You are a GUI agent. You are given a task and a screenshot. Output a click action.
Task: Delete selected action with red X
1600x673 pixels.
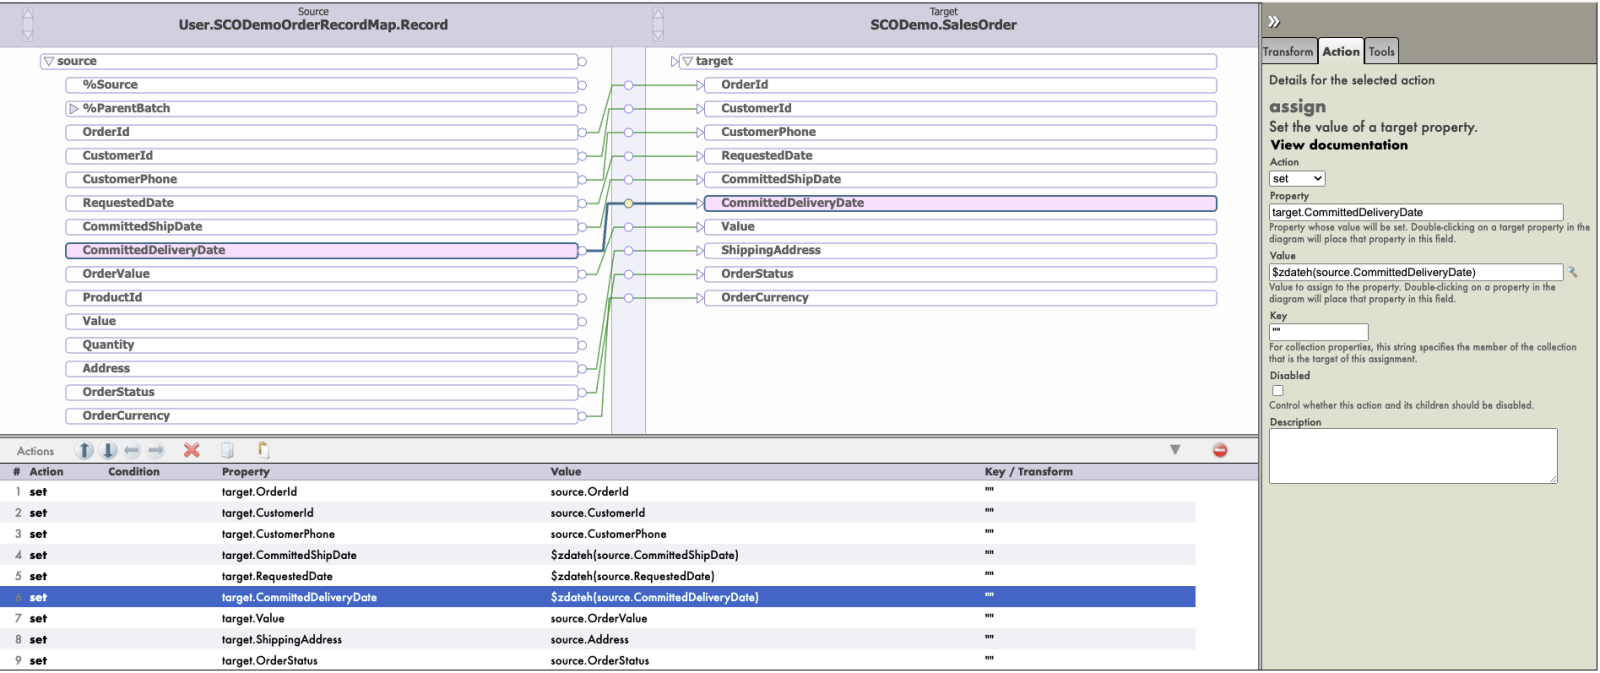(192, 451)
